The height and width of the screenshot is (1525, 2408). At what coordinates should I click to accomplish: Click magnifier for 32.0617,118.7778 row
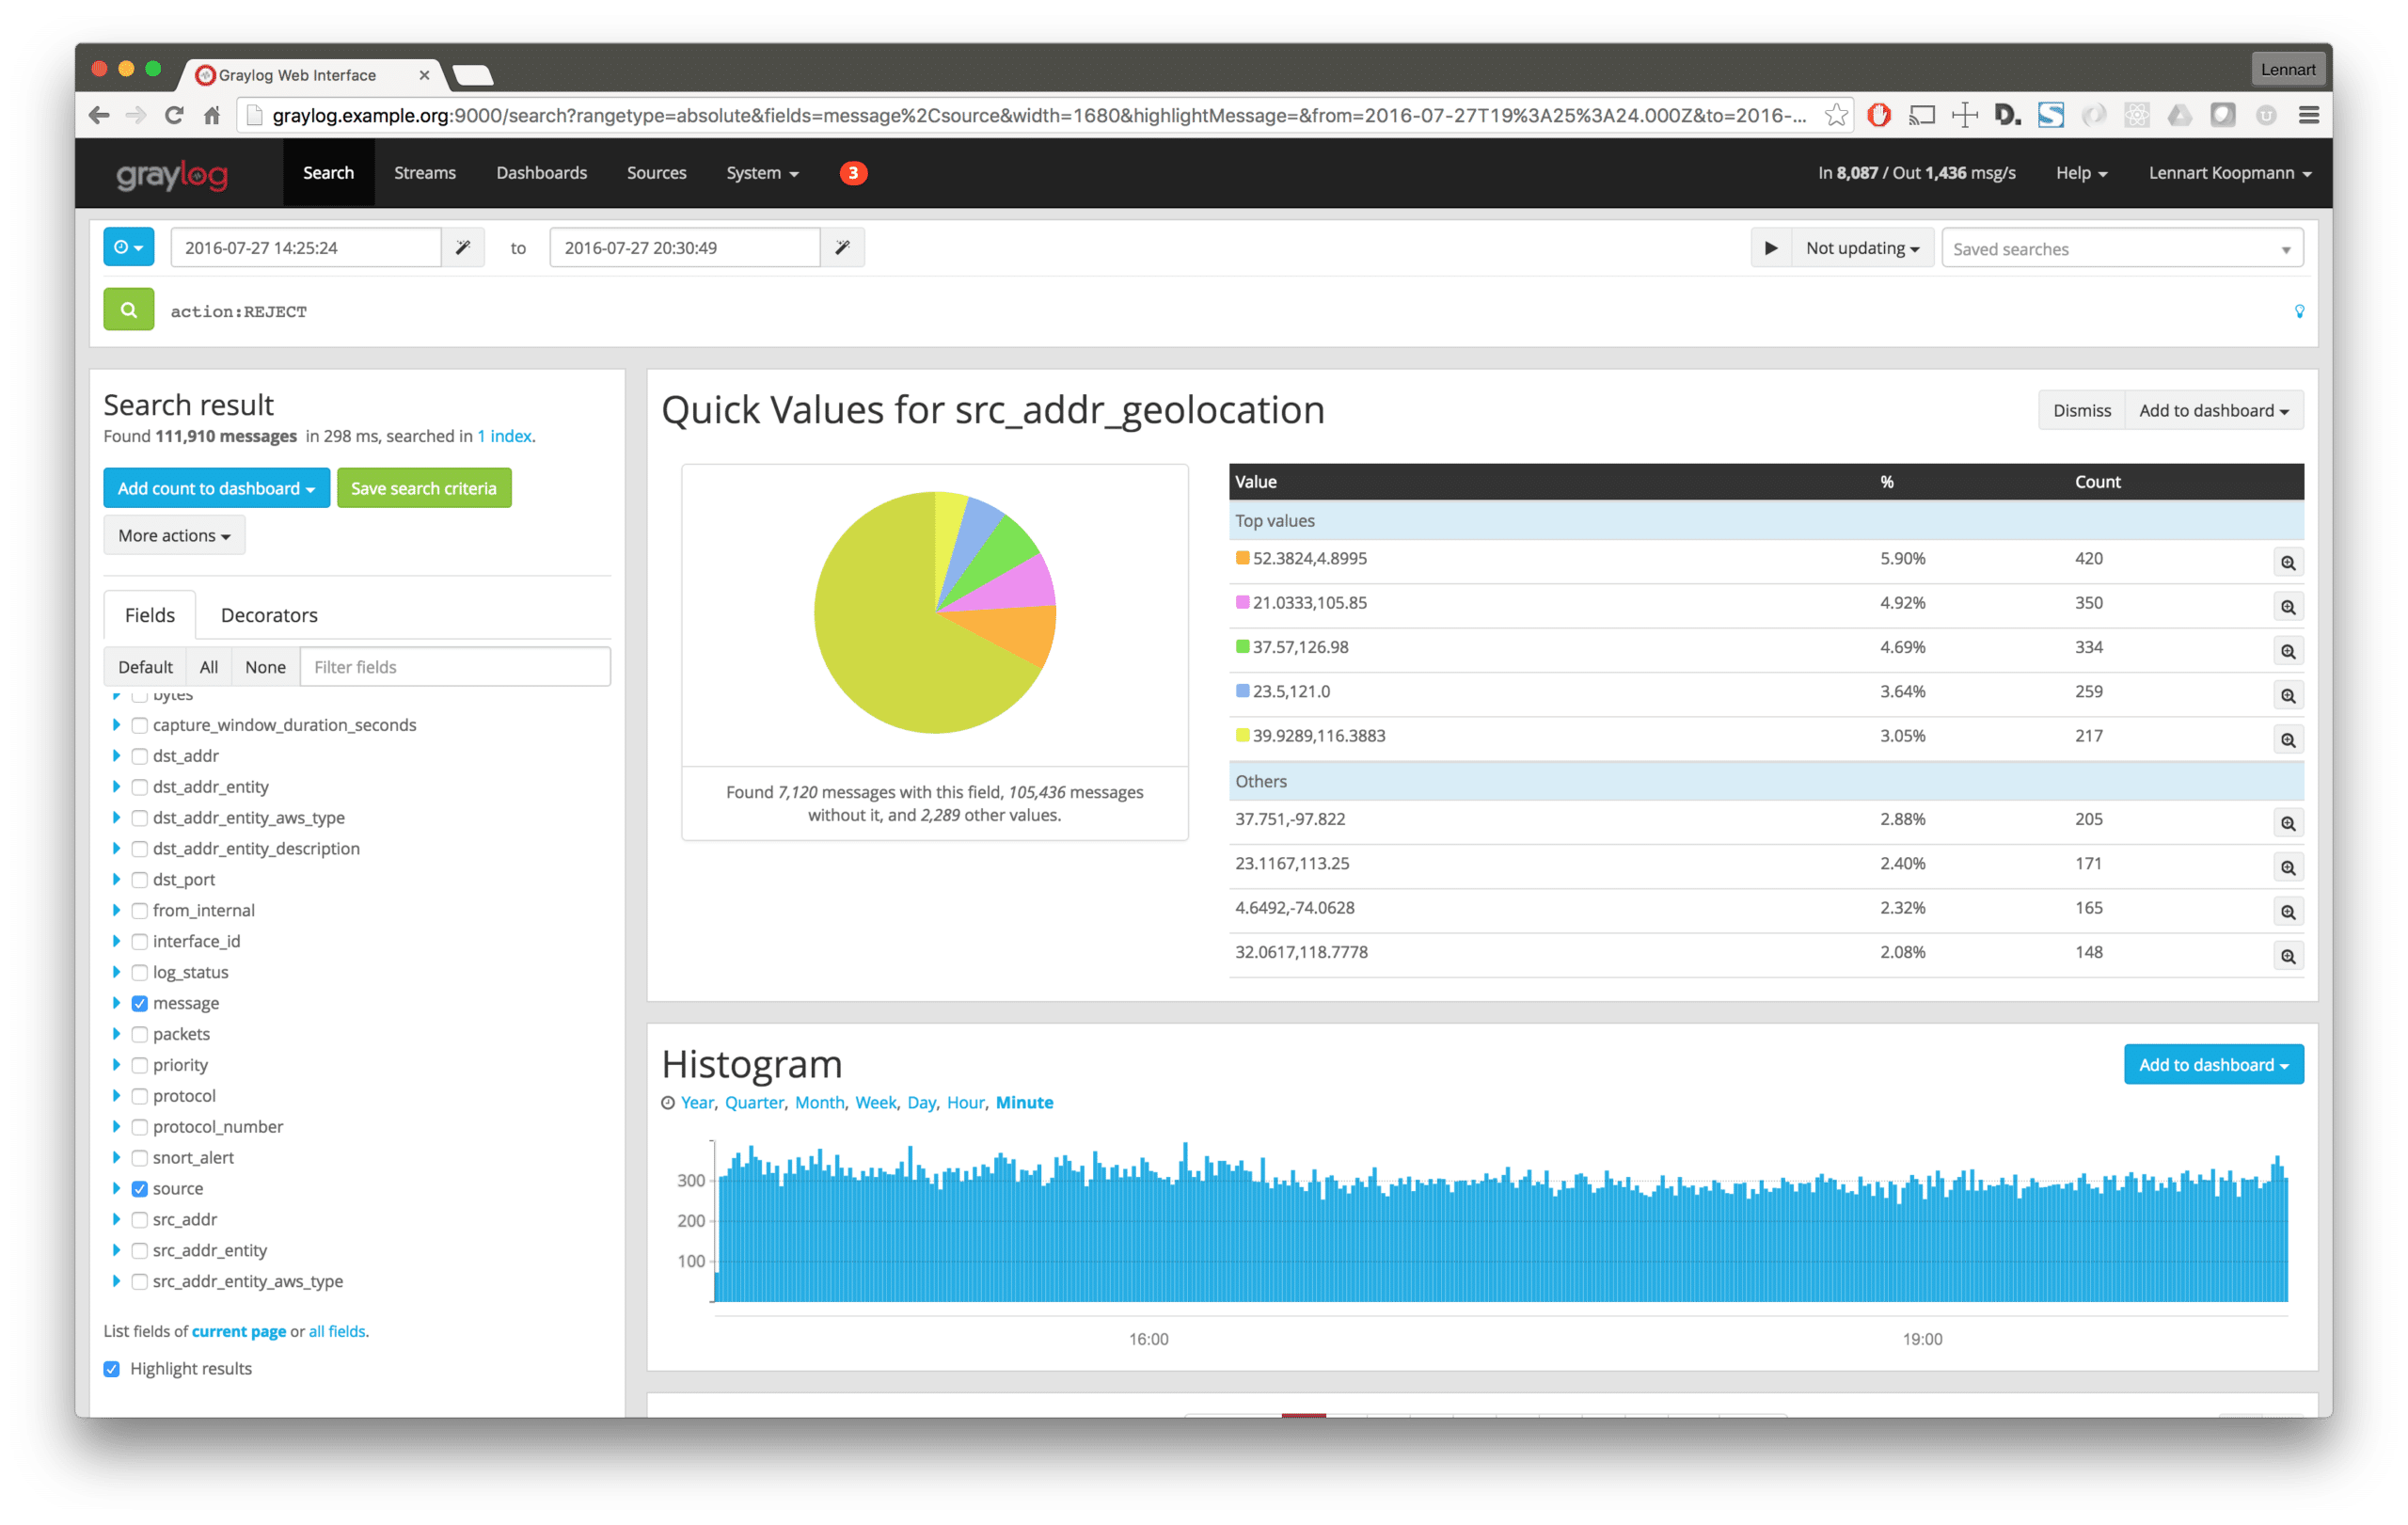click(x=2287, y=956)
